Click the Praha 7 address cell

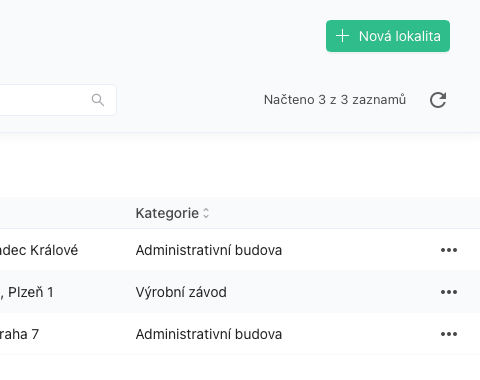click(x=19, y=334)
